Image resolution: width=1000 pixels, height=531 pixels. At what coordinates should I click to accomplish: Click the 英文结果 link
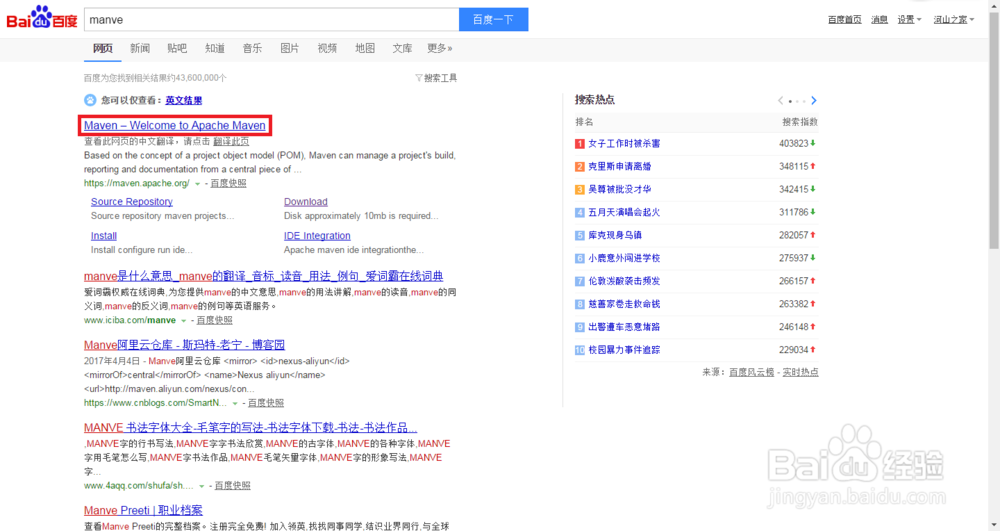pyautogui.click(x=184, y=100)
